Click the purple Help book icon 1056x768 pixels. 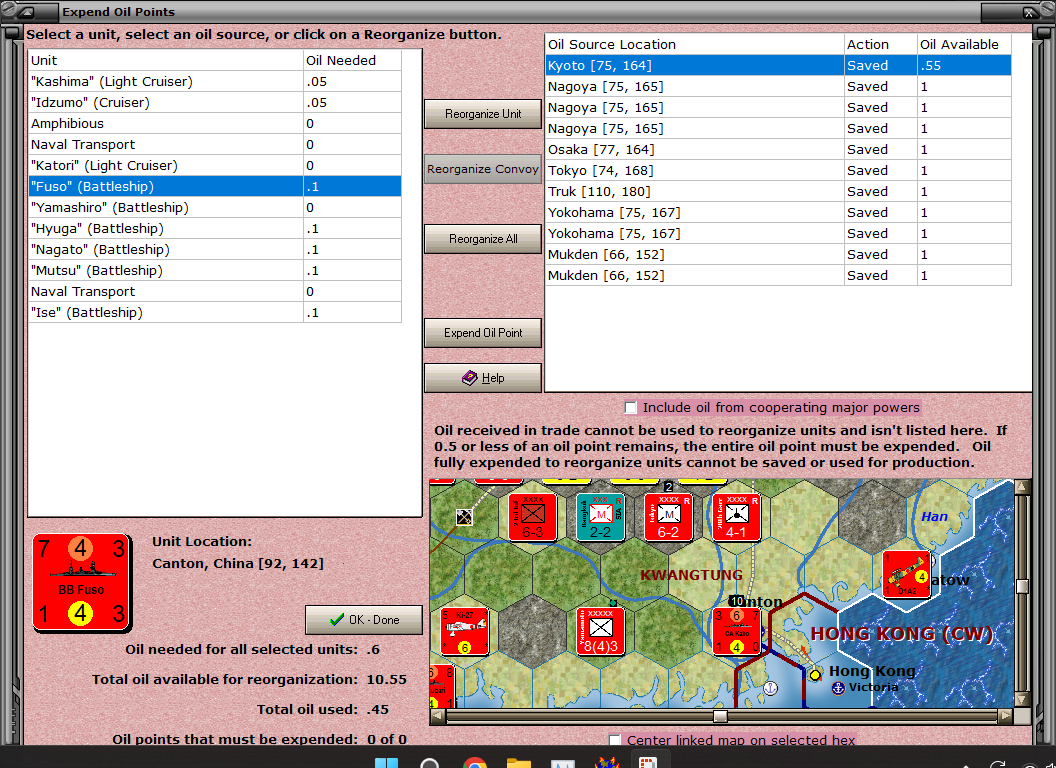[x=469, y=378]
